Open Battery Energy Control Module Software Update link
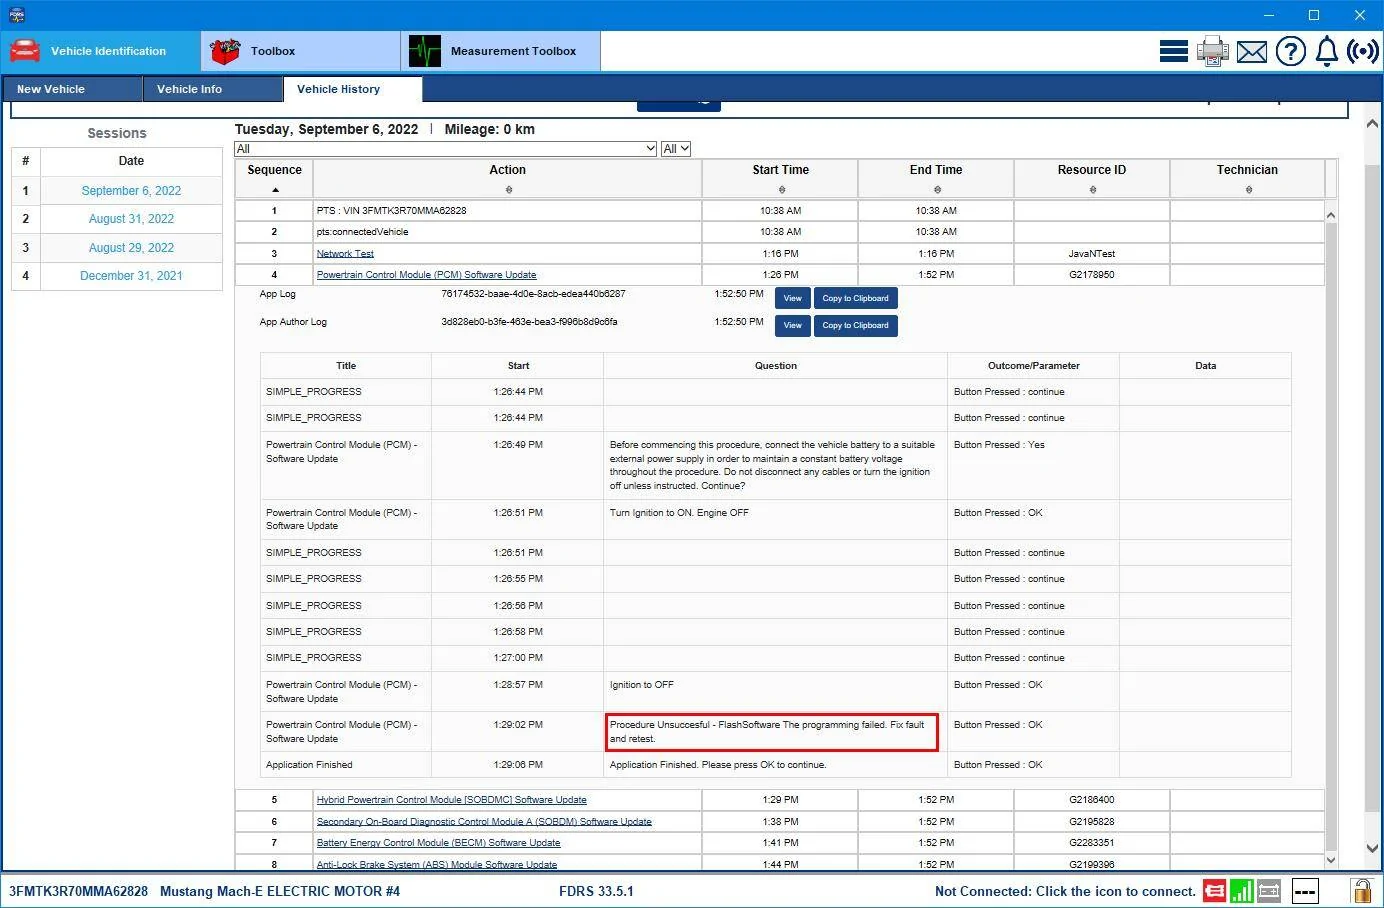Viewport: 1384px width, 908px height. coord(438,843)
